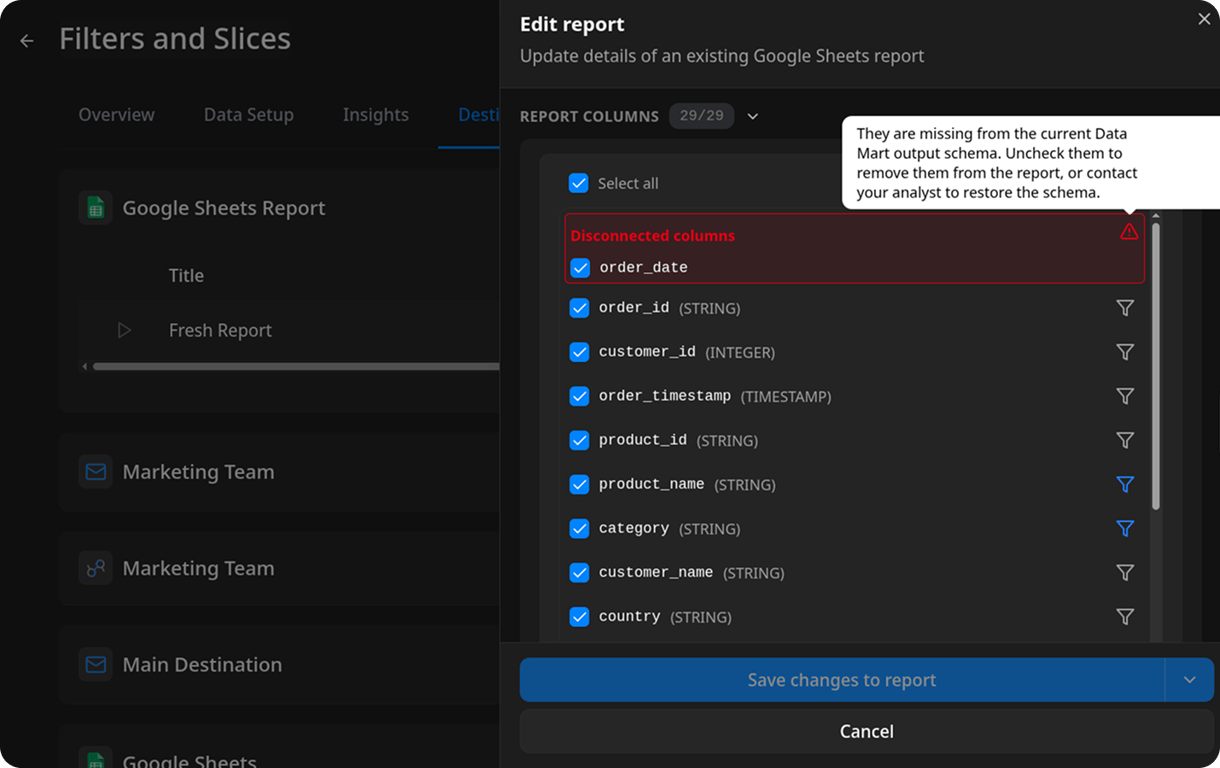
Task: Click the horizontal scrollbar under Fresh Report
Action: 296,366
